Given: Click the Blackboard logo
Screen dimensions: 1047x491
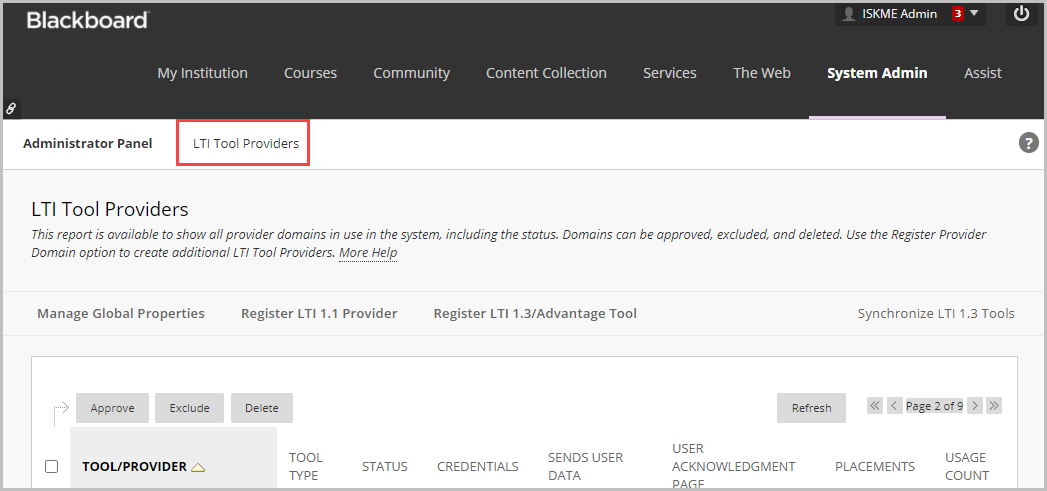Looking at the screenshot, I should tap(87, 20).
